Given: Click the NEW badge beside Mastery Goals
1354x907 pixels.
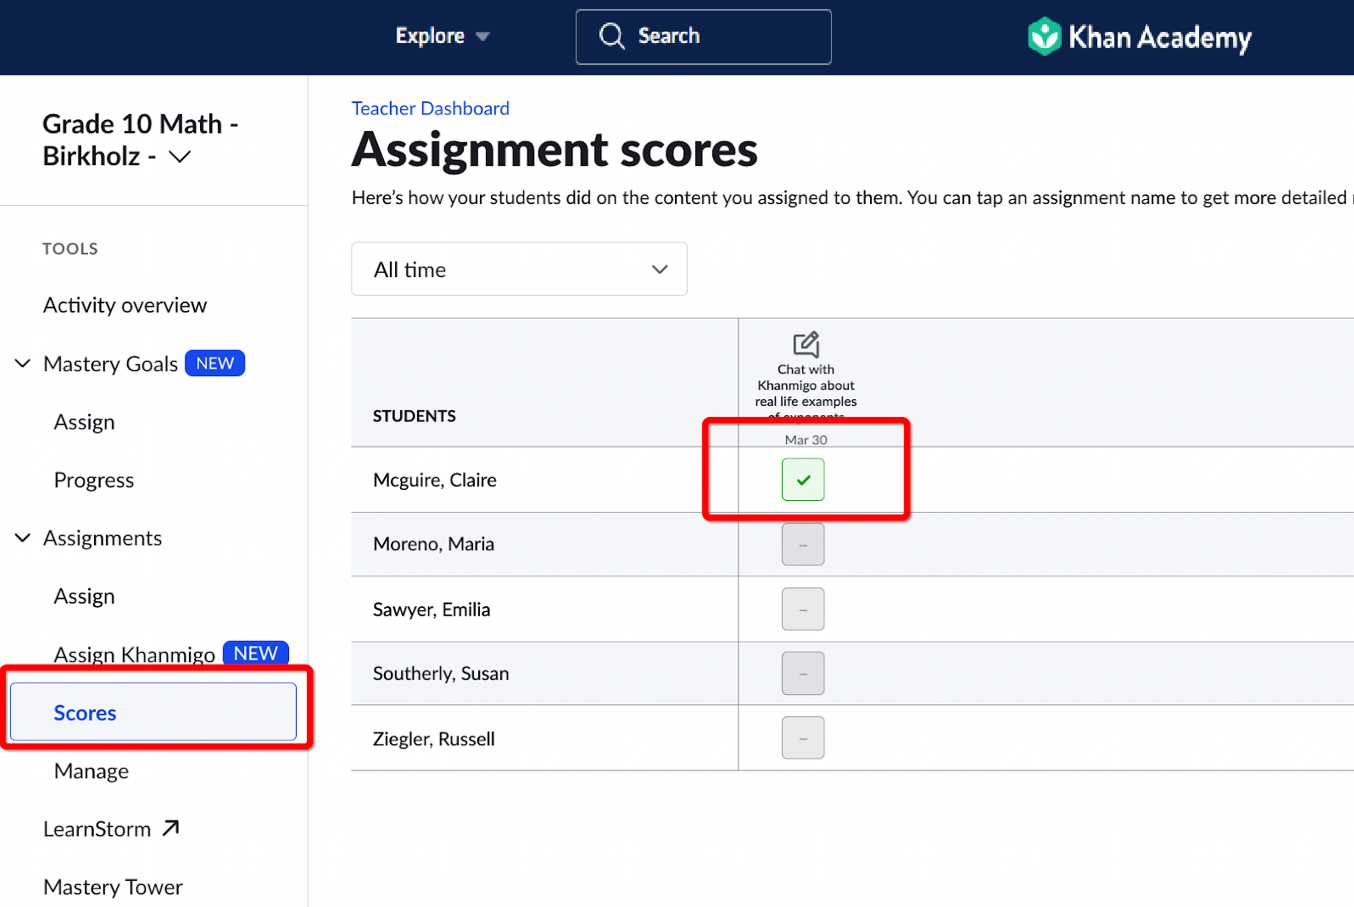Looking at the screenshot, I should tap(215, 363).
